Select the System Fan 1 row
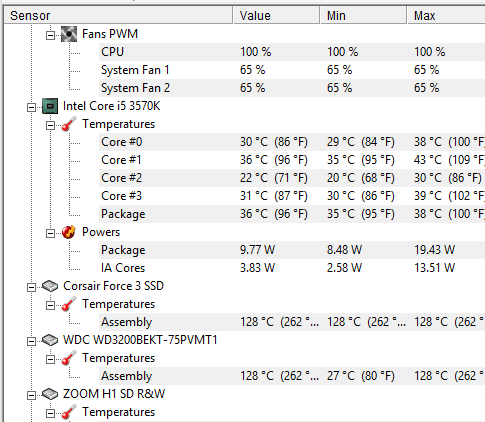The image size is (485, 422). [292, 70]
